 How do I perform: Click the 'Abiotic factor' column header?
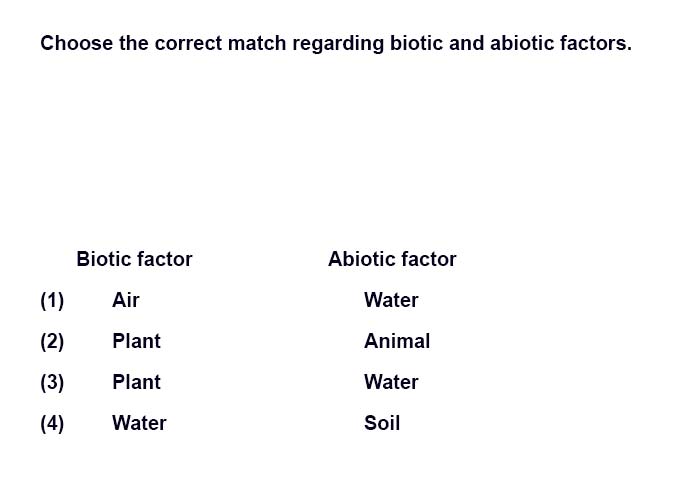[x=392, y=259]
